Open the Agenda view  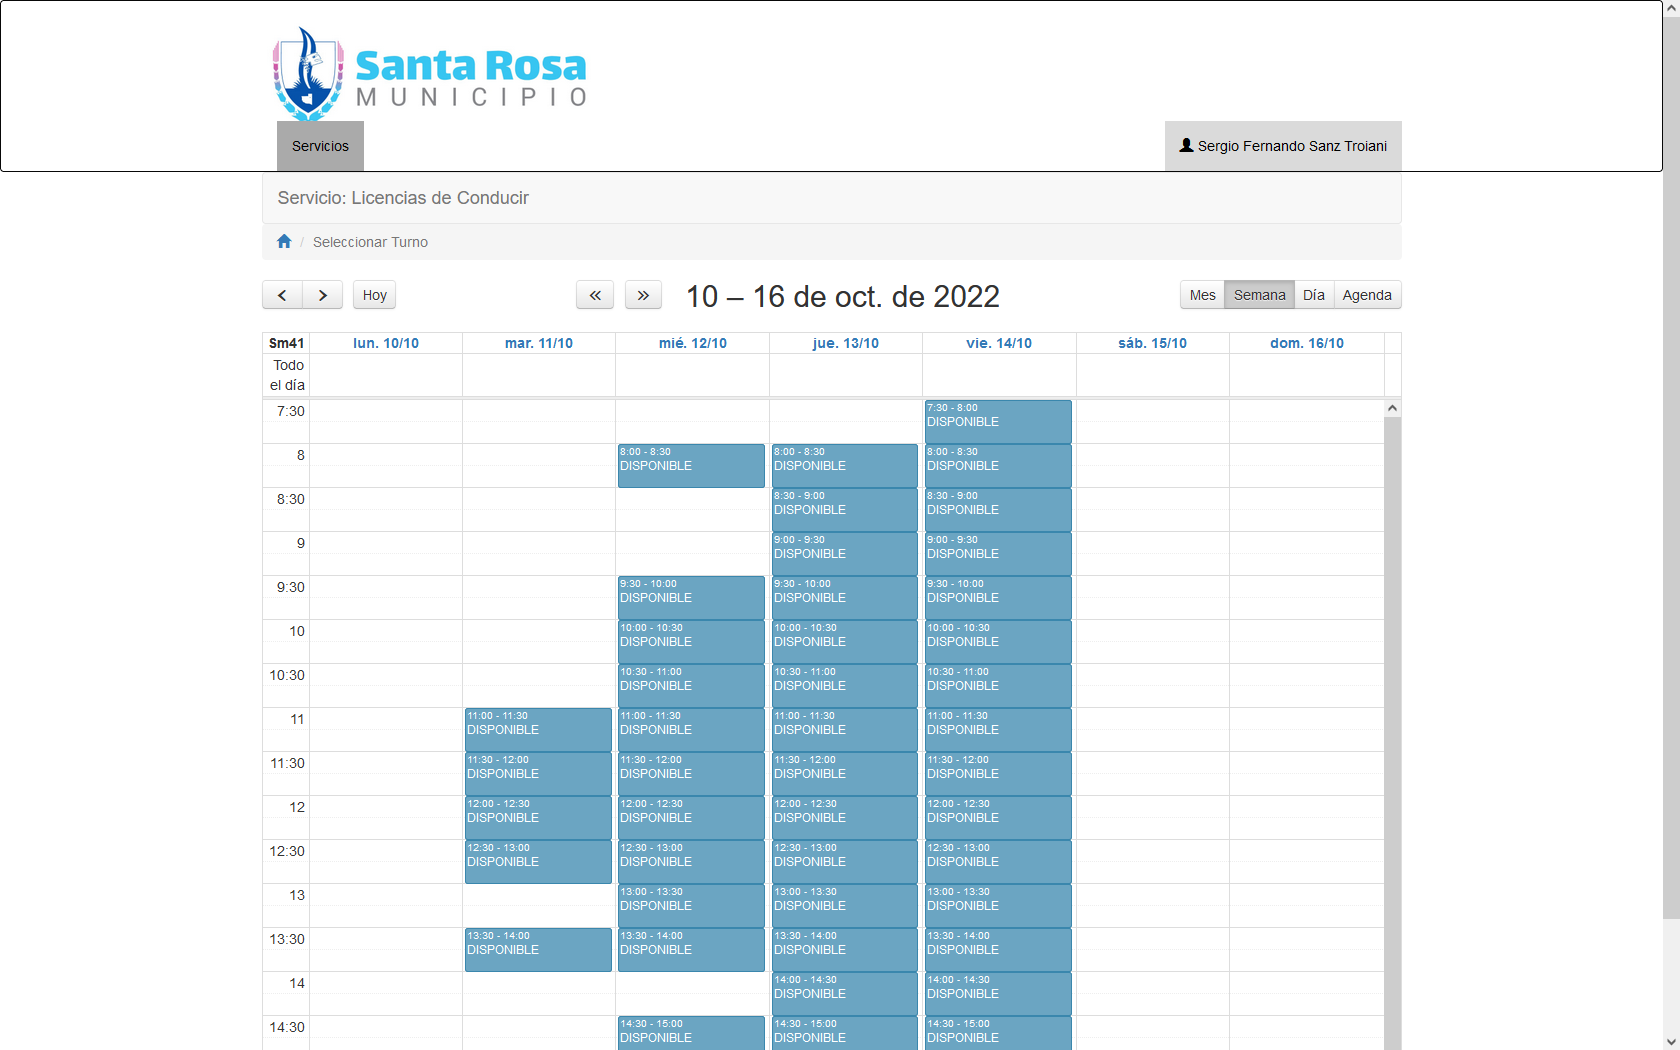1366,295
